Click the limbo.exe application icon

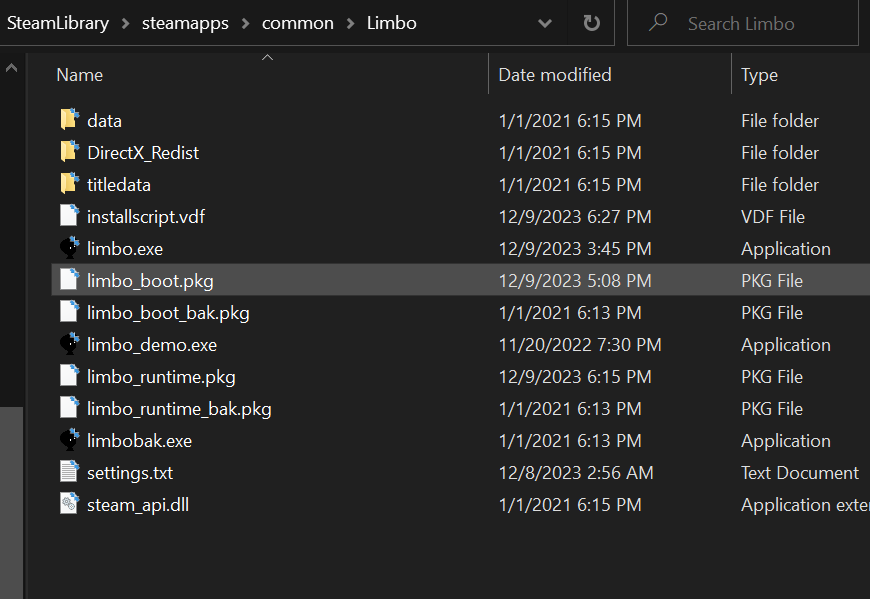pyautogui.click(x=69, y=249)
